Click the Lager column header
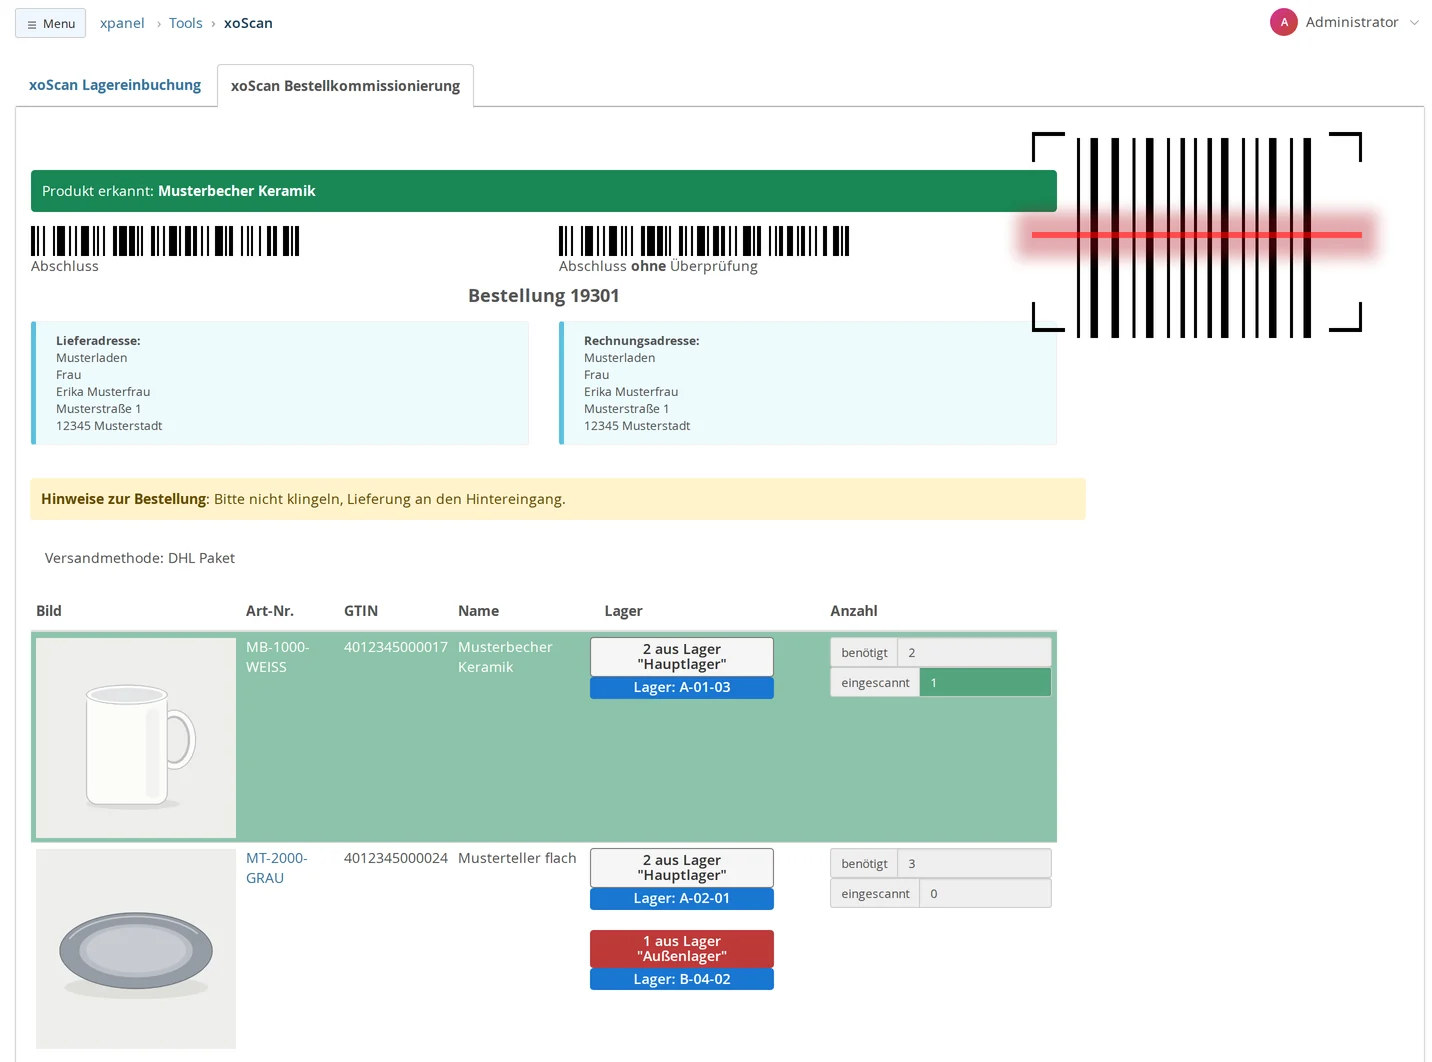The image size is (1432, 1062). (623, 611)
